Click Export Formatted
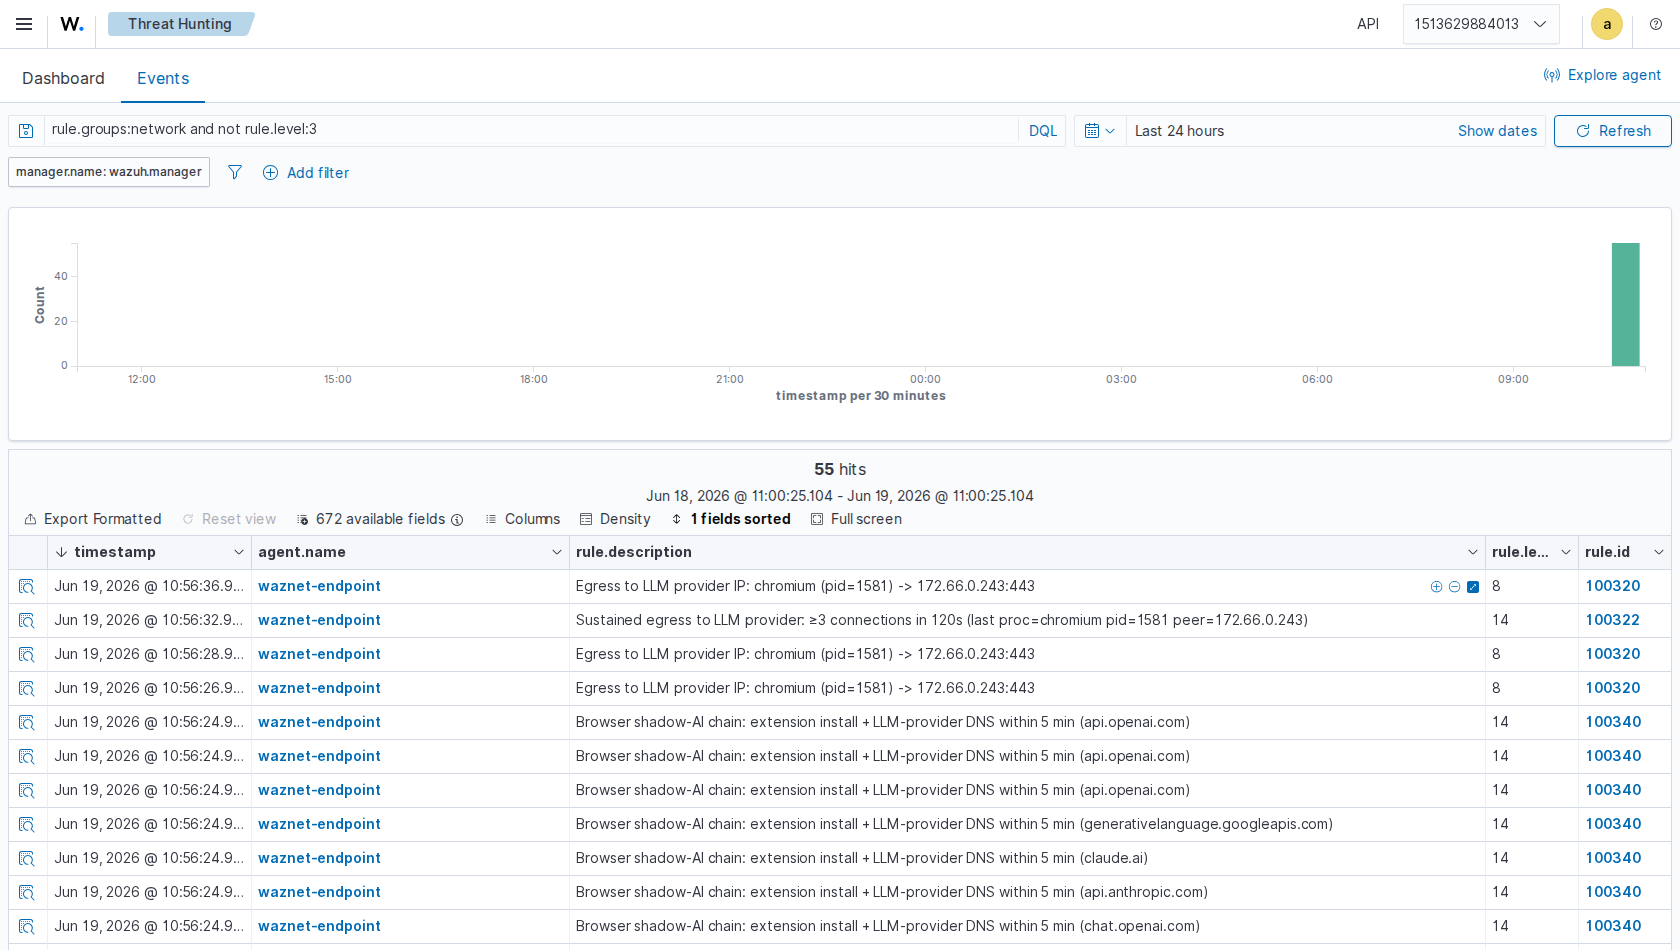 tap(93, 519)
